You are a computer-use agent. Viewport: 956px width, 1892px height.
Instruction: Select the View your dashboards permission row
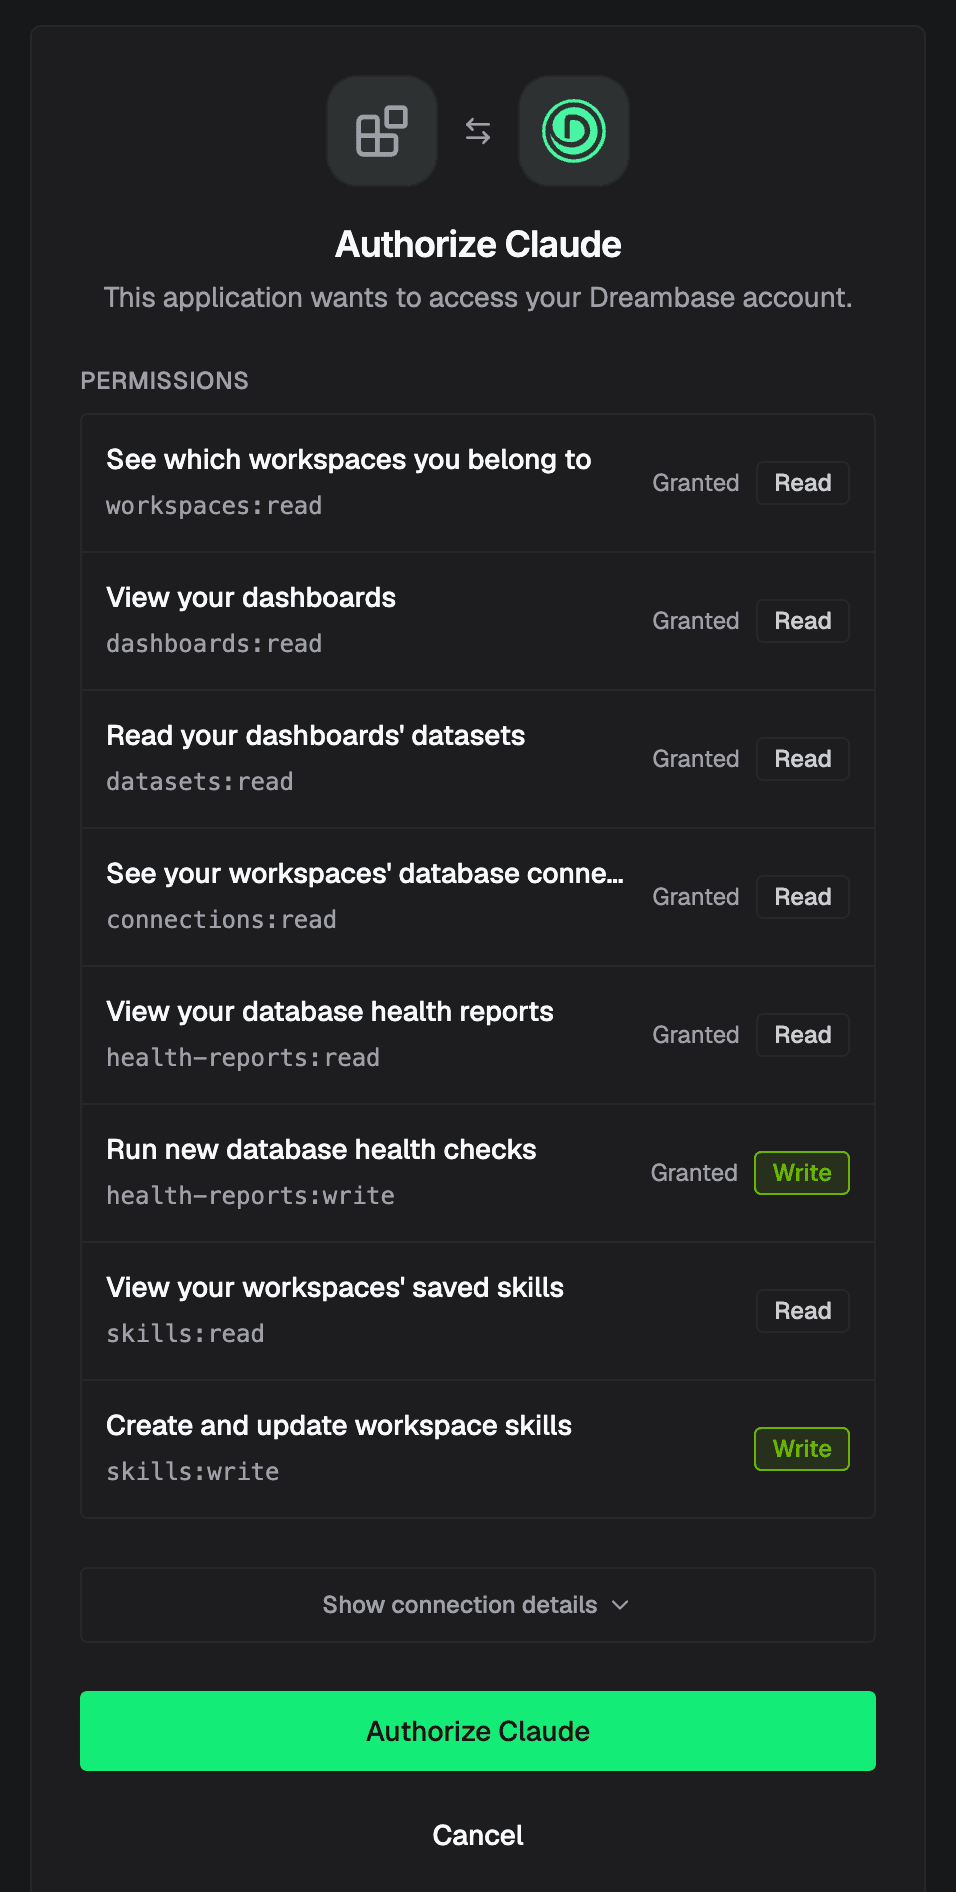[x=478, y=621]
